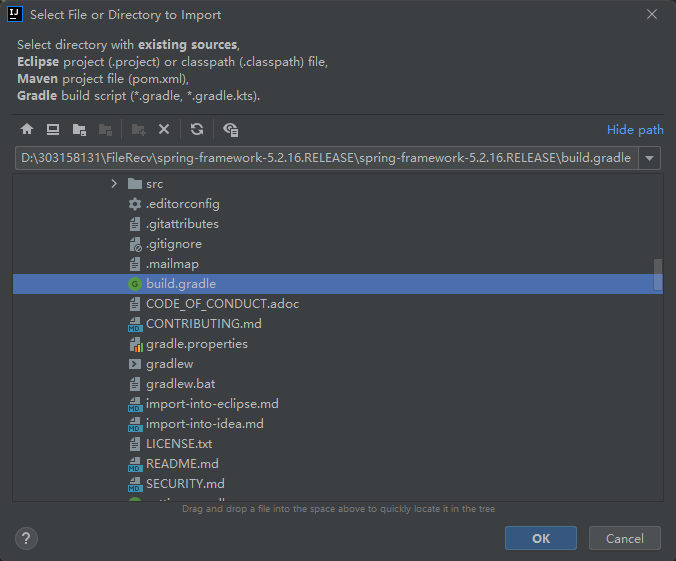Select the .mailmap file

pyautogui.click(x=338, y=264)
